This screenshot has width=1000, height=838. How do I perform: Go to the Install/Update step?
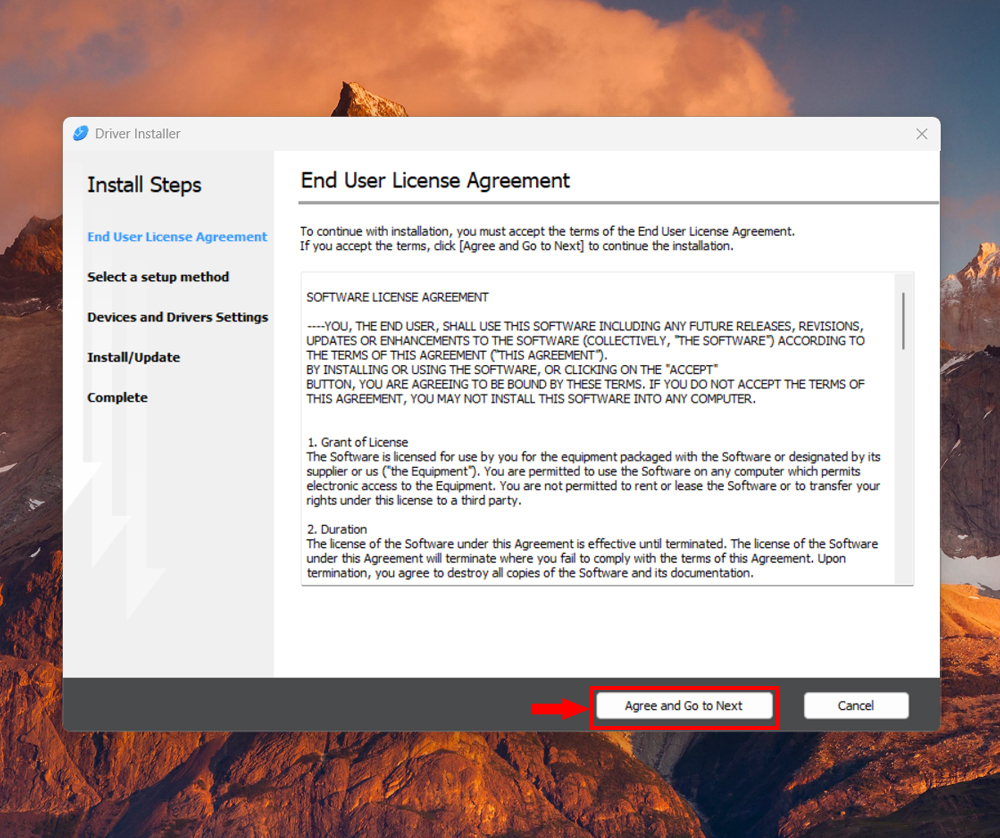point(134,357)
